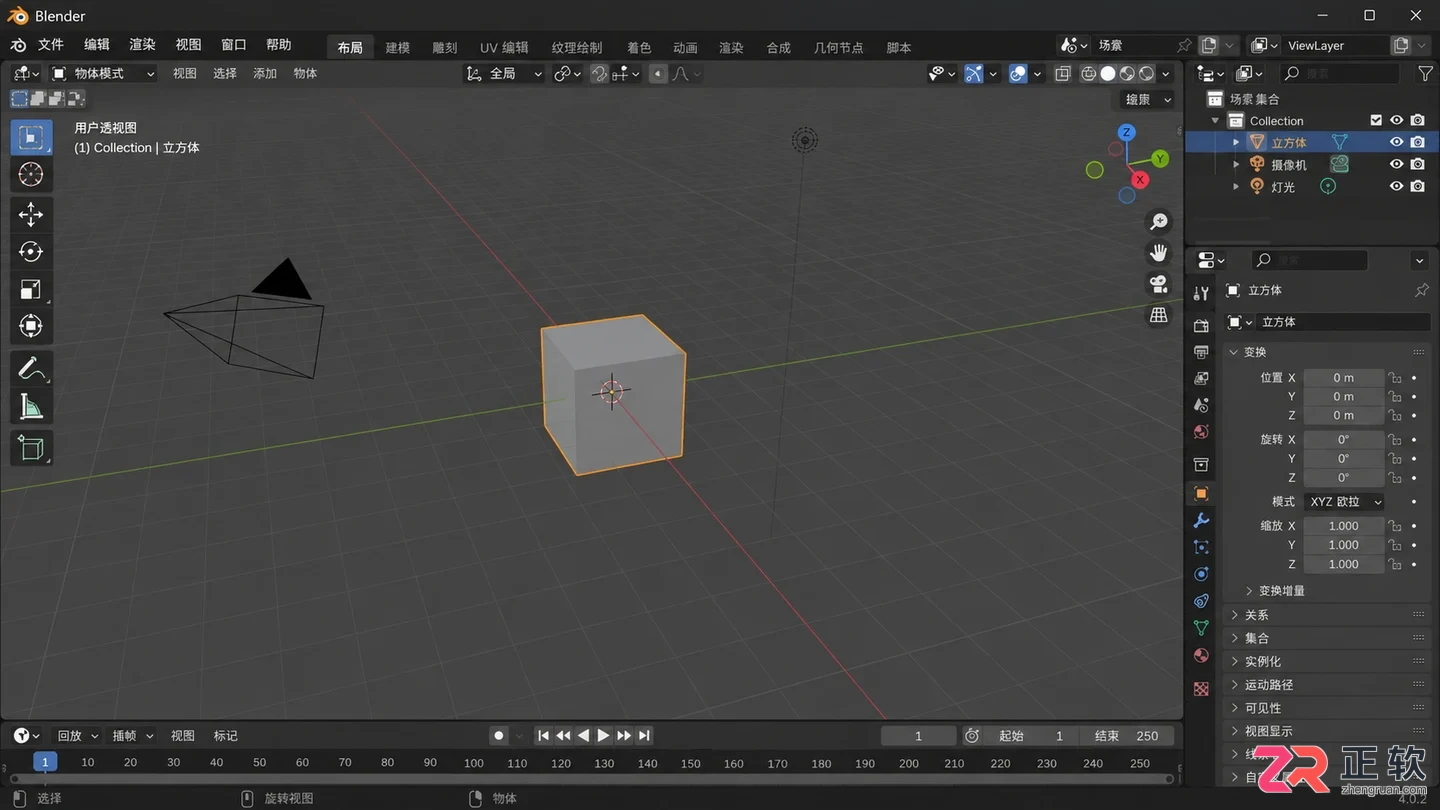The image size is (1440, 810).
Task: Jump to the start frame
Action: coord(543,735)
